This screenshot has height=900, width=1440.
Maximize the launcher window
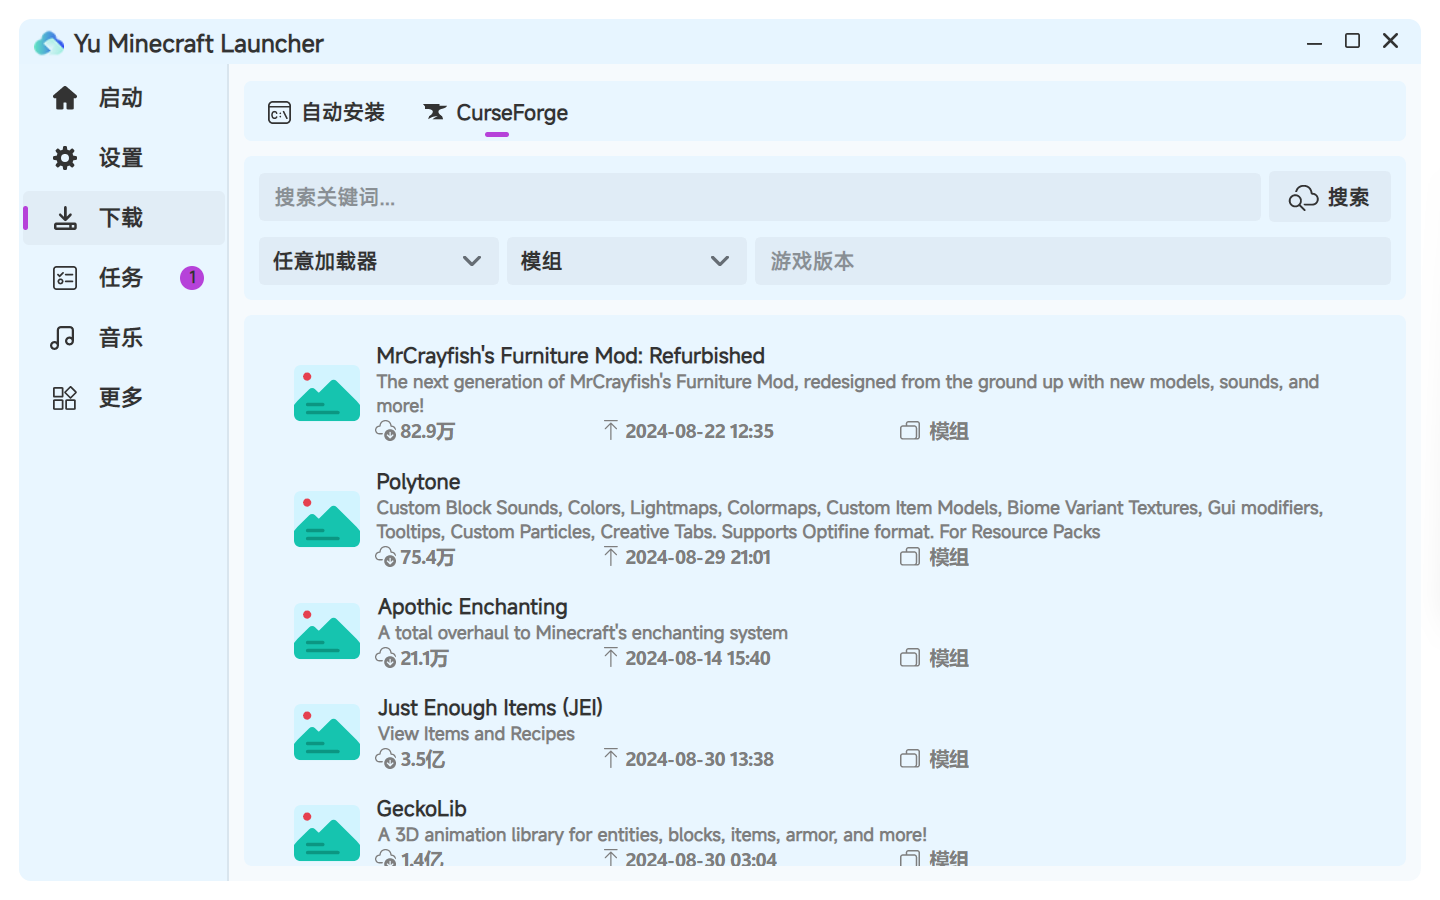(1352, 41)
